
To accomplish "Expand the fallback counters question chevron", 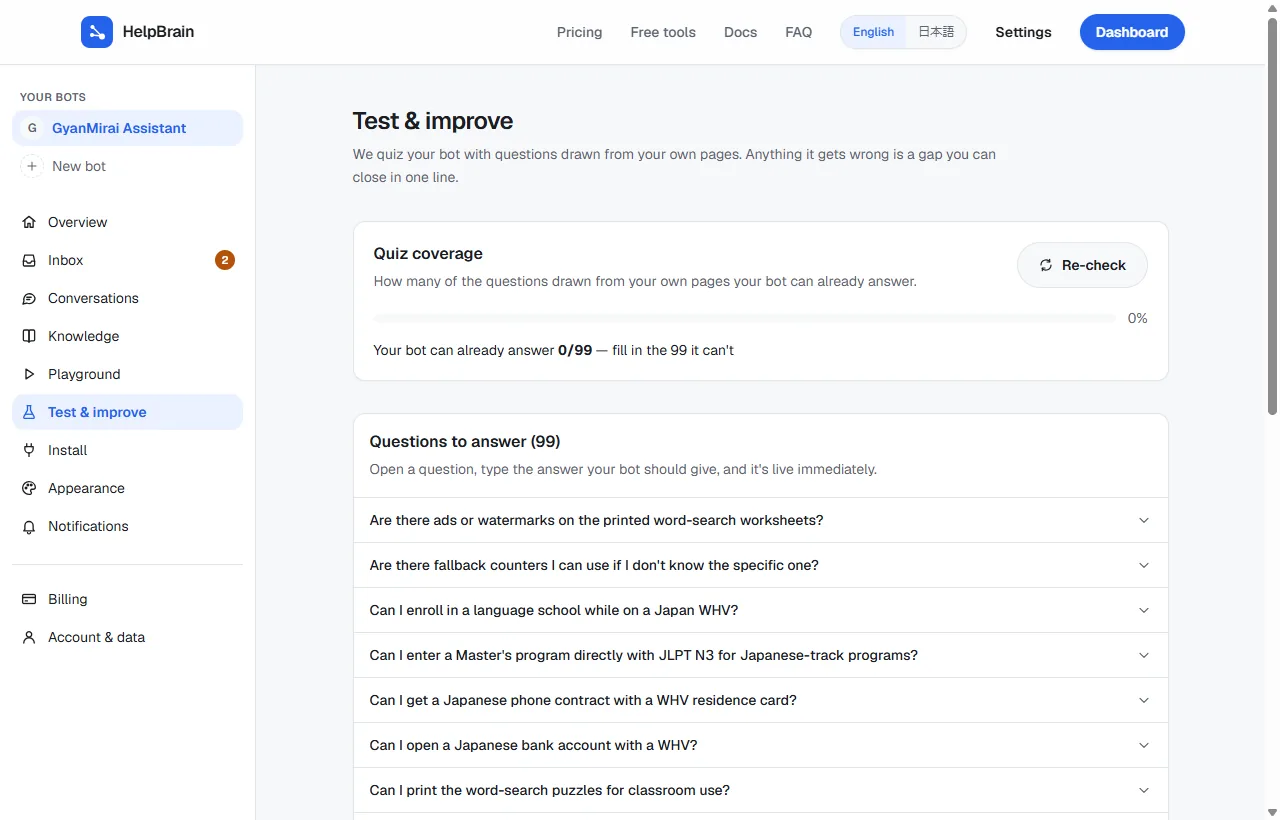I will (x=1144, y=565).
